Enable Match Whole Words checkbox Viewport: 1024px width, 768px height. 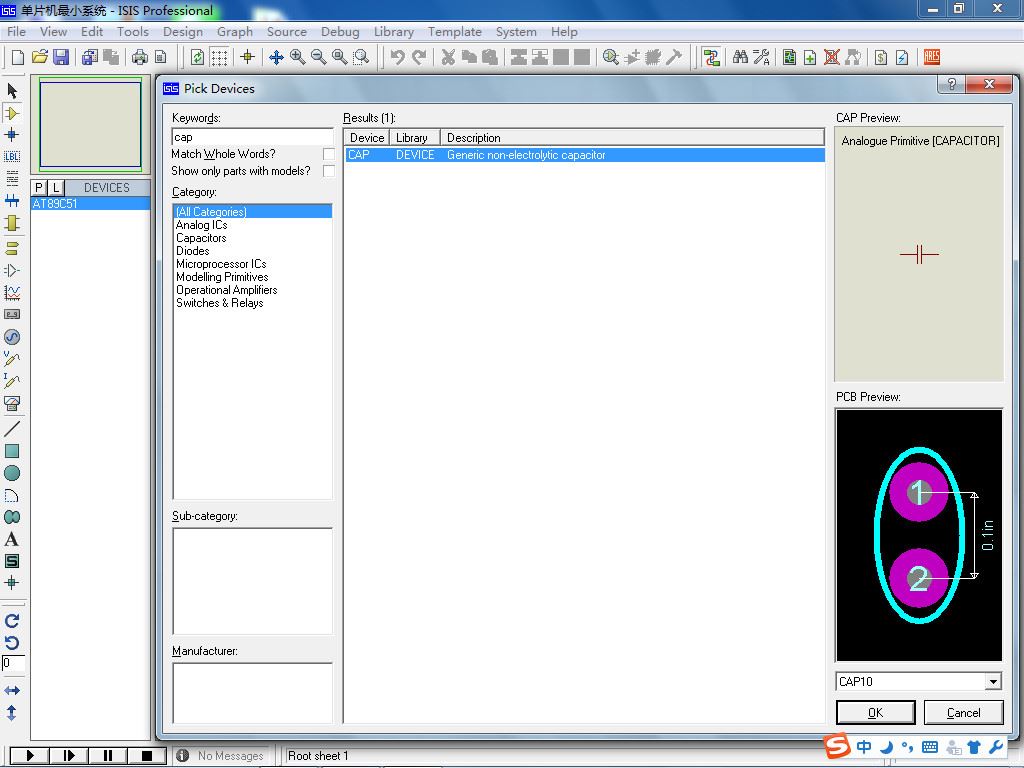coord(328,154)
